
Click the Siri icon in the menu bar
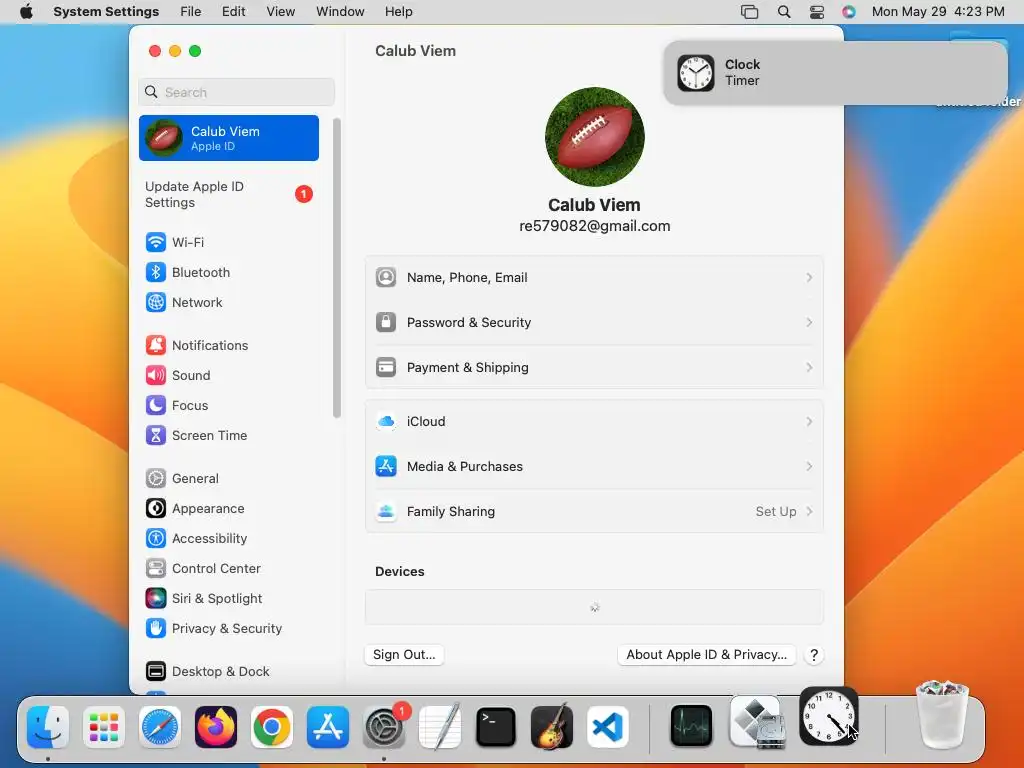pos(848,12)
